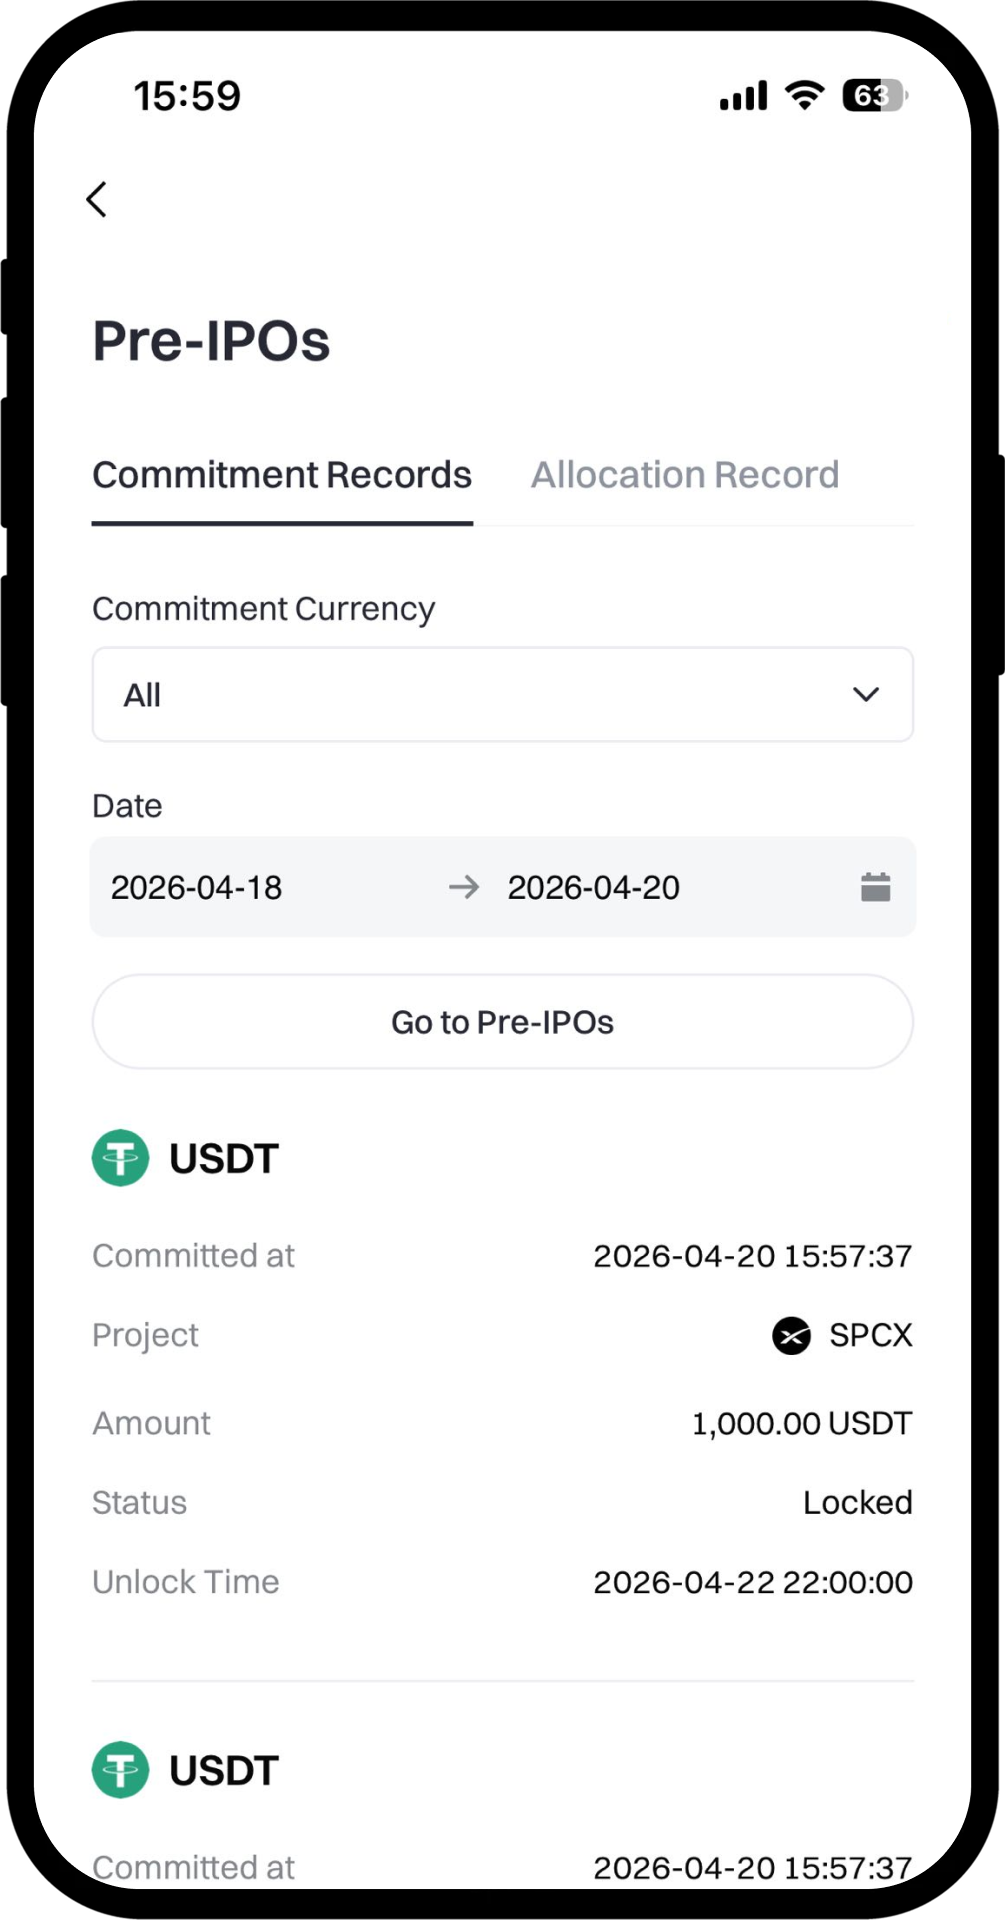Image resolution: width=1005 pixels, height=1920 pixels.
Task: Tap the unlock time 2026-04-22 22:00:00
Action: (x=752, y=1582)
